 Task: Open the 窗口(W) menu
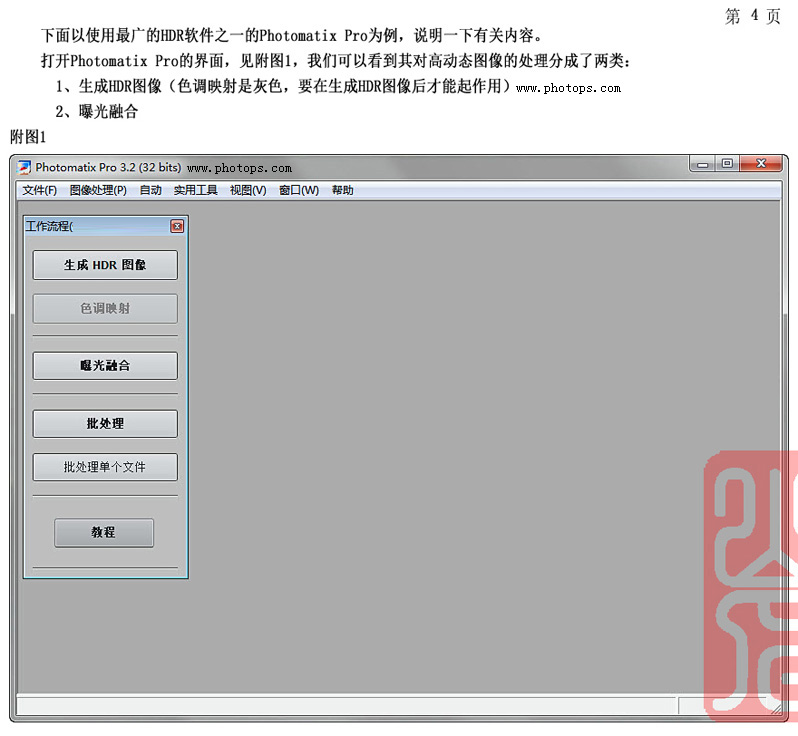pyautogui.click(x=299, y=190)
